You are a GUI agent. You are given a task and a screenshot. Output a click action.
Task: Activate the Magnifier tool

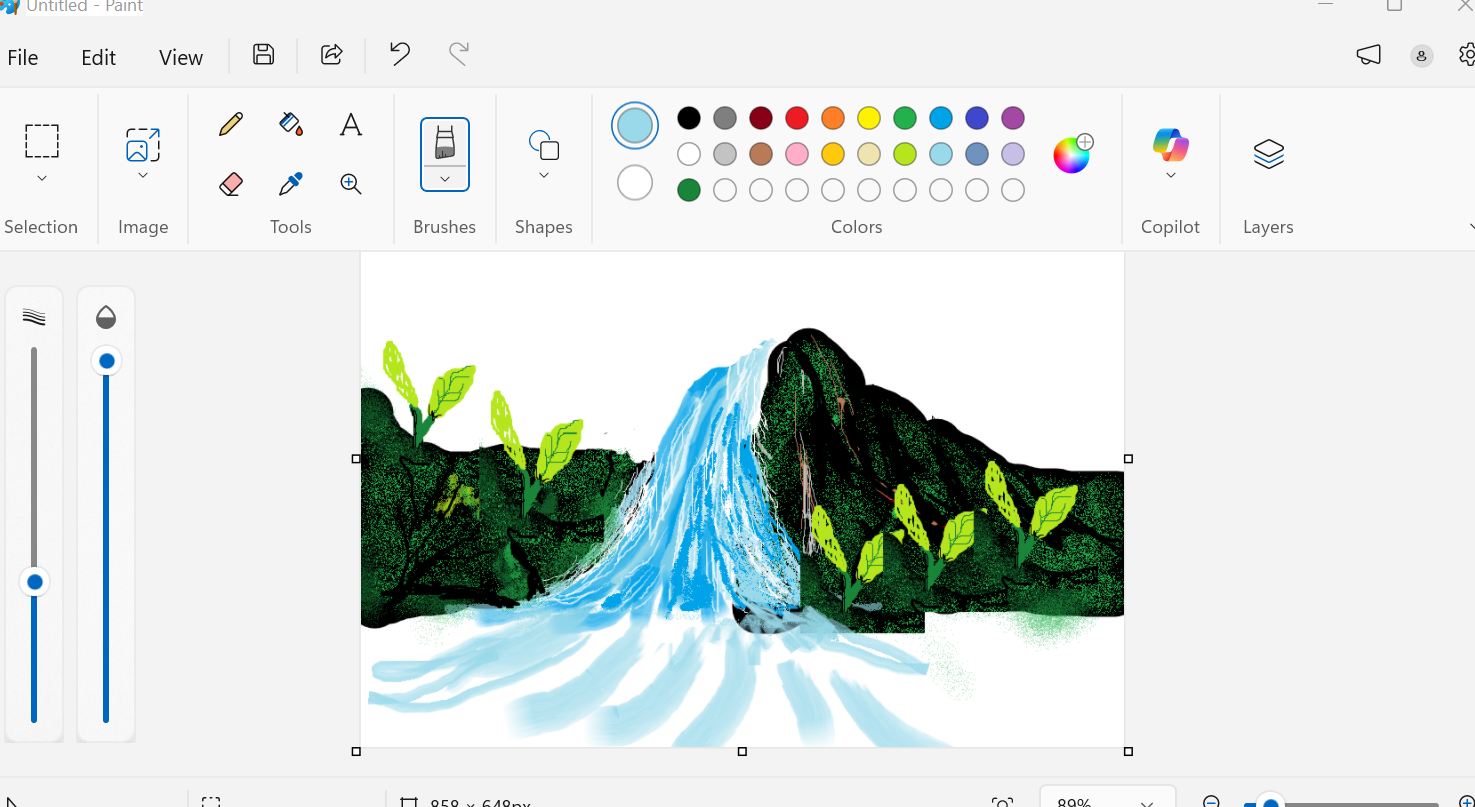pos(350,184)
